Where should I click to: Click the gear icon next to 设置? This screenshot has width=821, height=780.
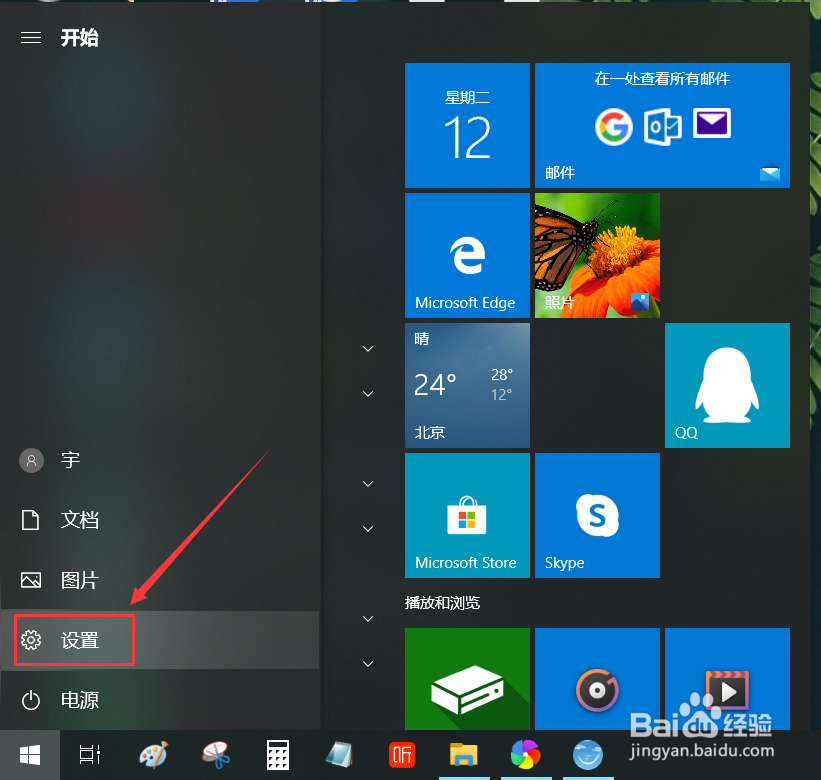31,640
